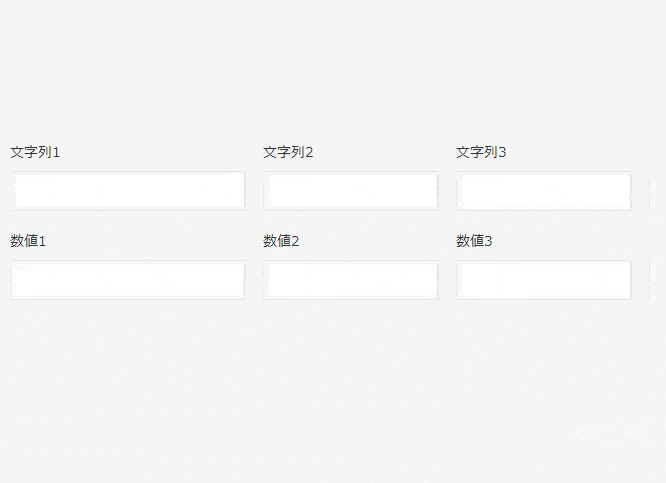Place cursor in the box under 文字列2
666x483 pixels.
(x=350, y=191)
